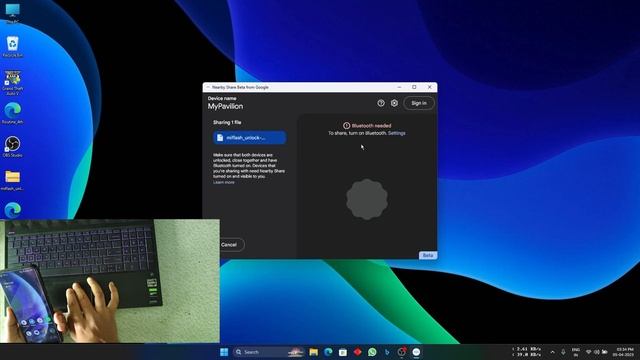Open the Nearby Share help icon
This screenshot has height=360, width=640.
381,103
